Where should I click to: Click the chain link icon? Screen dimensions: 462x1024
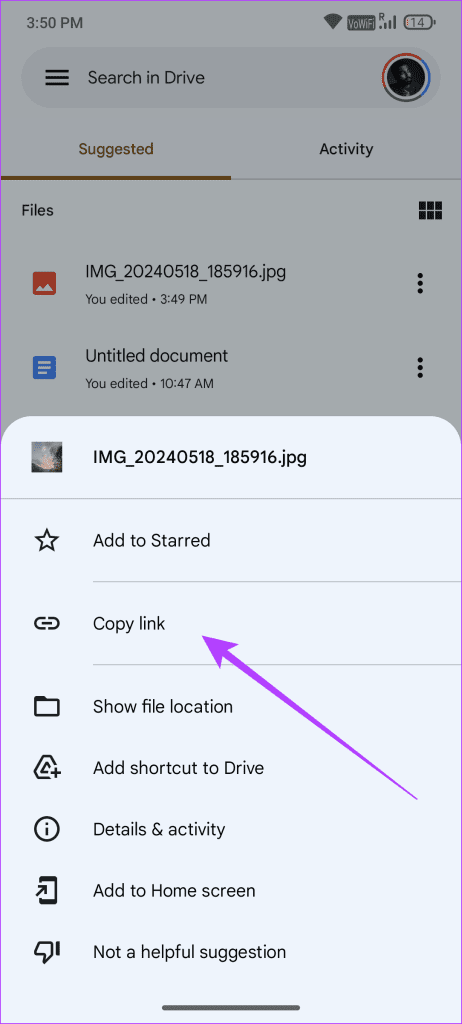(46, 624)
